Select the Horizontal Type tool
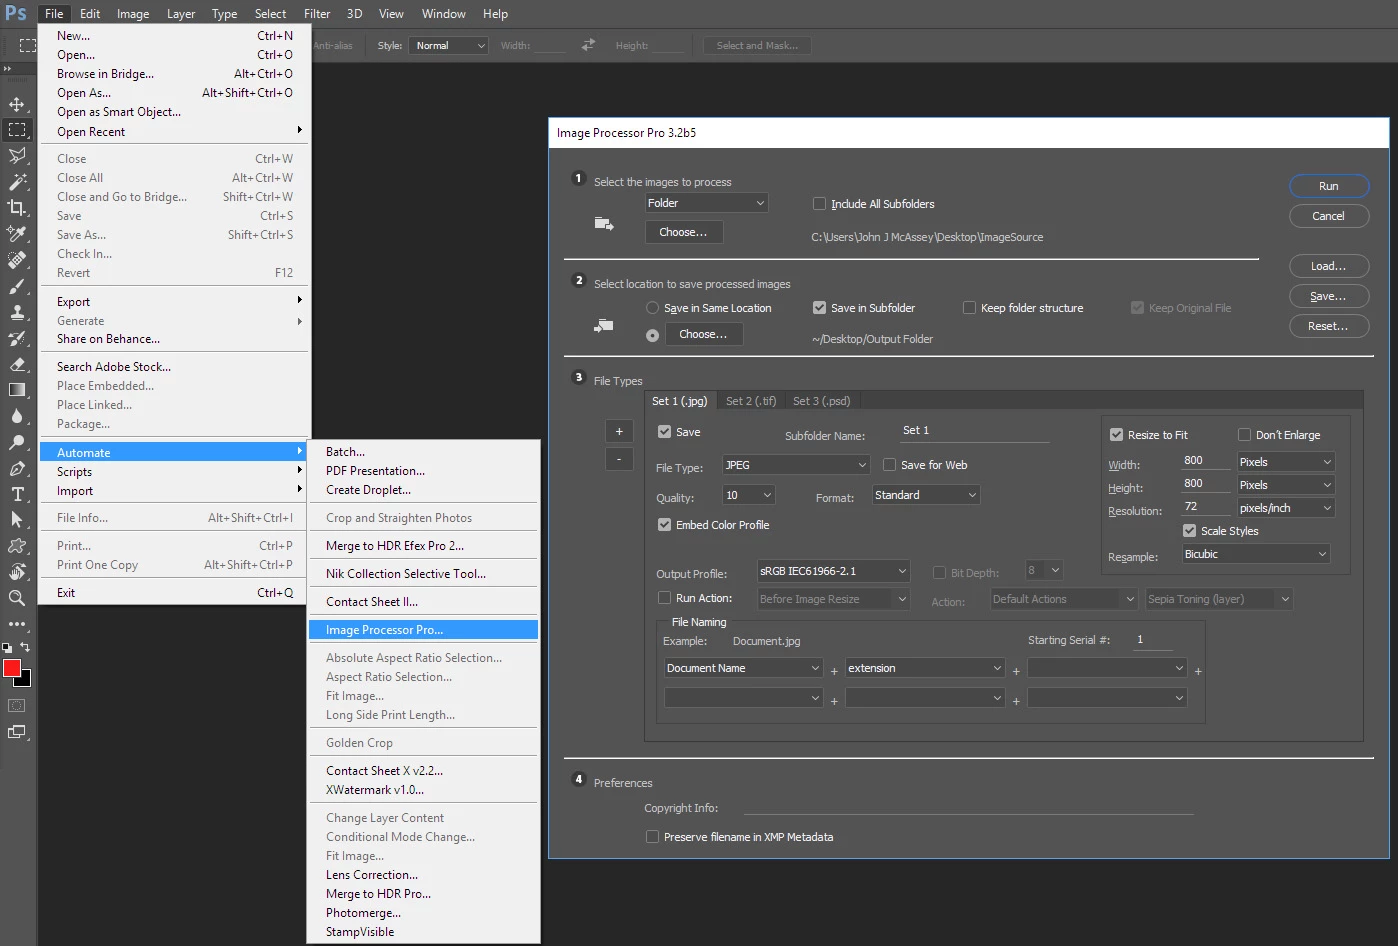Image resolution: width=1398 pixels, height=946 pixels. 17,494
